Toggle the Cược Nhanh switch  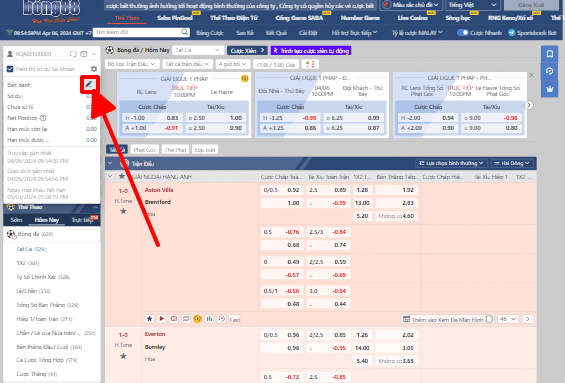click(462, 32)
